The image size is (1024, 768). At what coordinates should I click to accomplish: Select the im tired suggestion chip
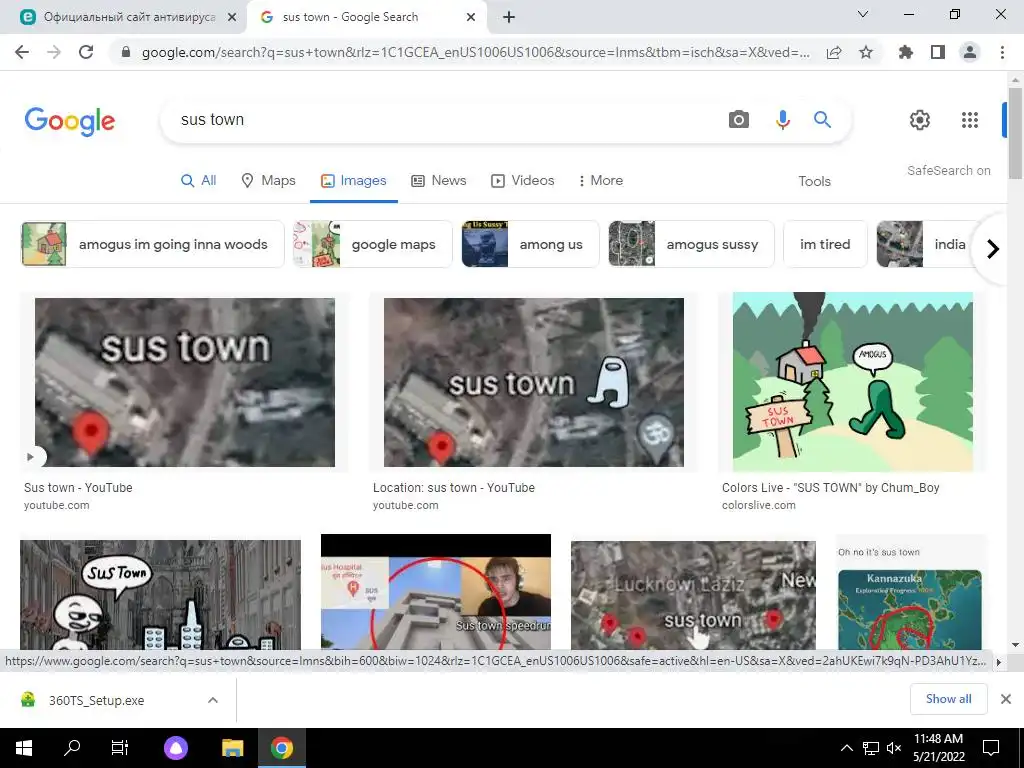pos(825,244)
